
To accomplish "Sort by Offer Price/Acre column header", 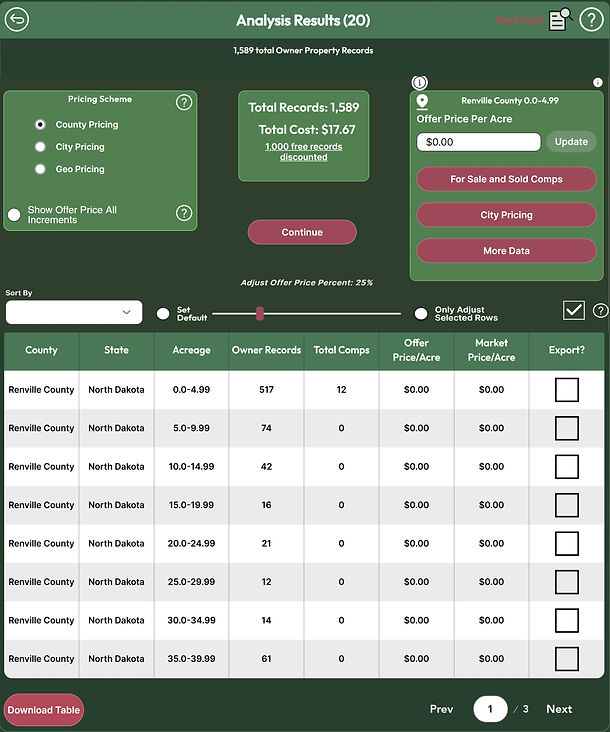I will pos(416,350).
